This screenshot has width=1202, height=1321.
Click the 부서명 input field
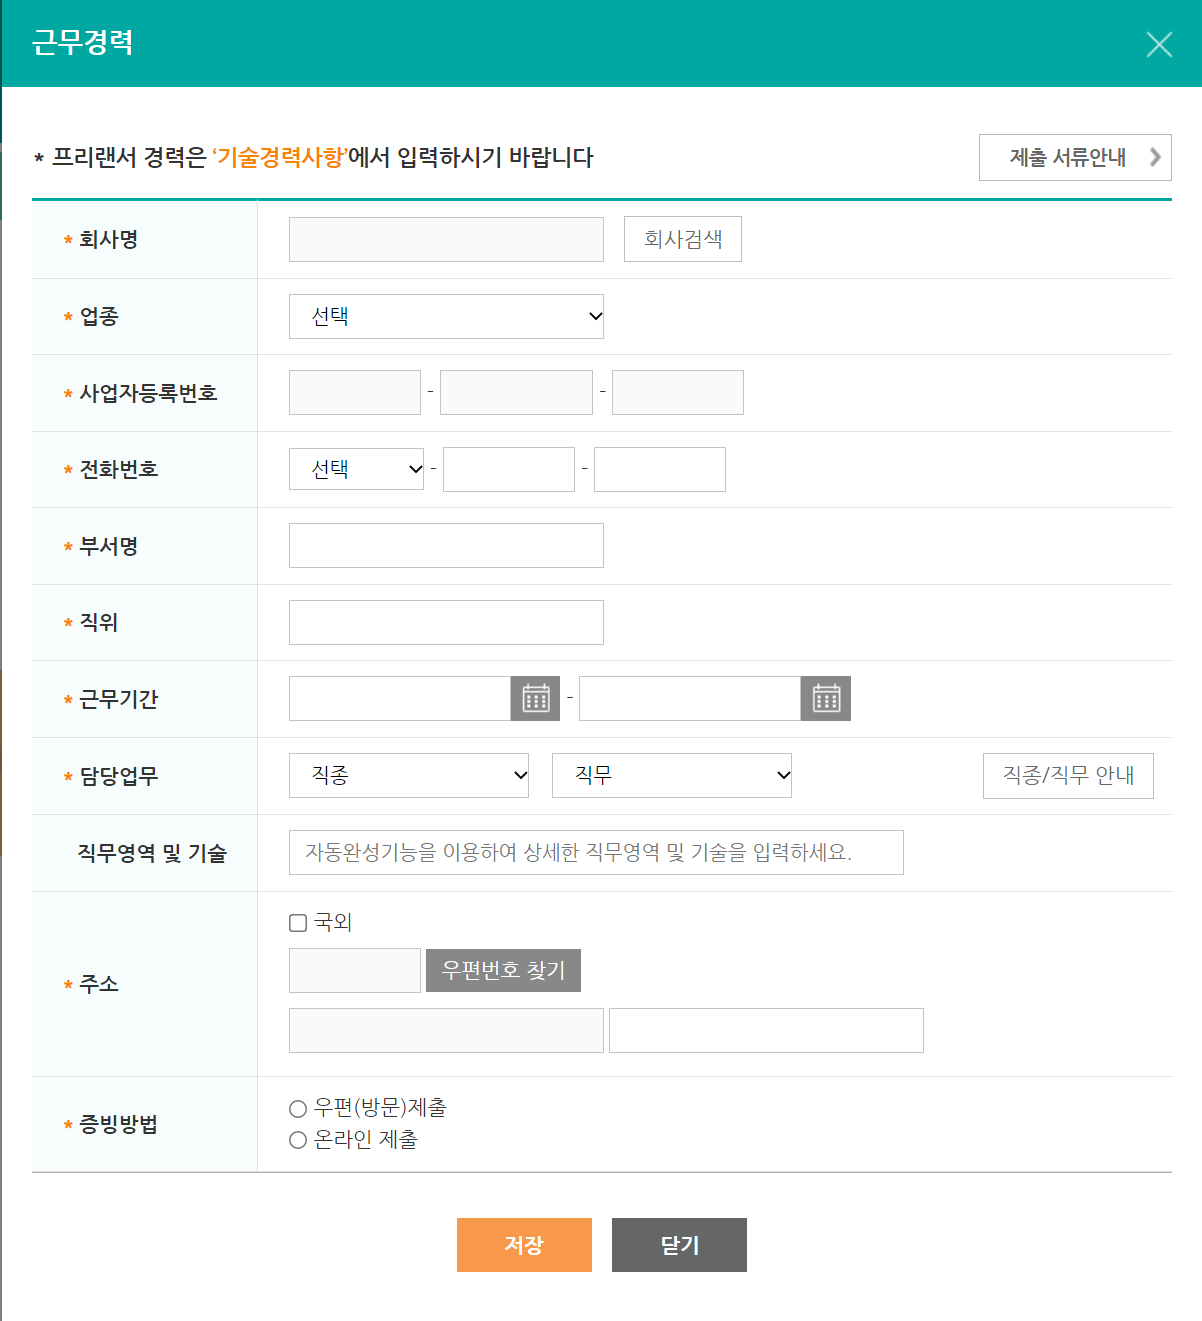pos(446,545)
